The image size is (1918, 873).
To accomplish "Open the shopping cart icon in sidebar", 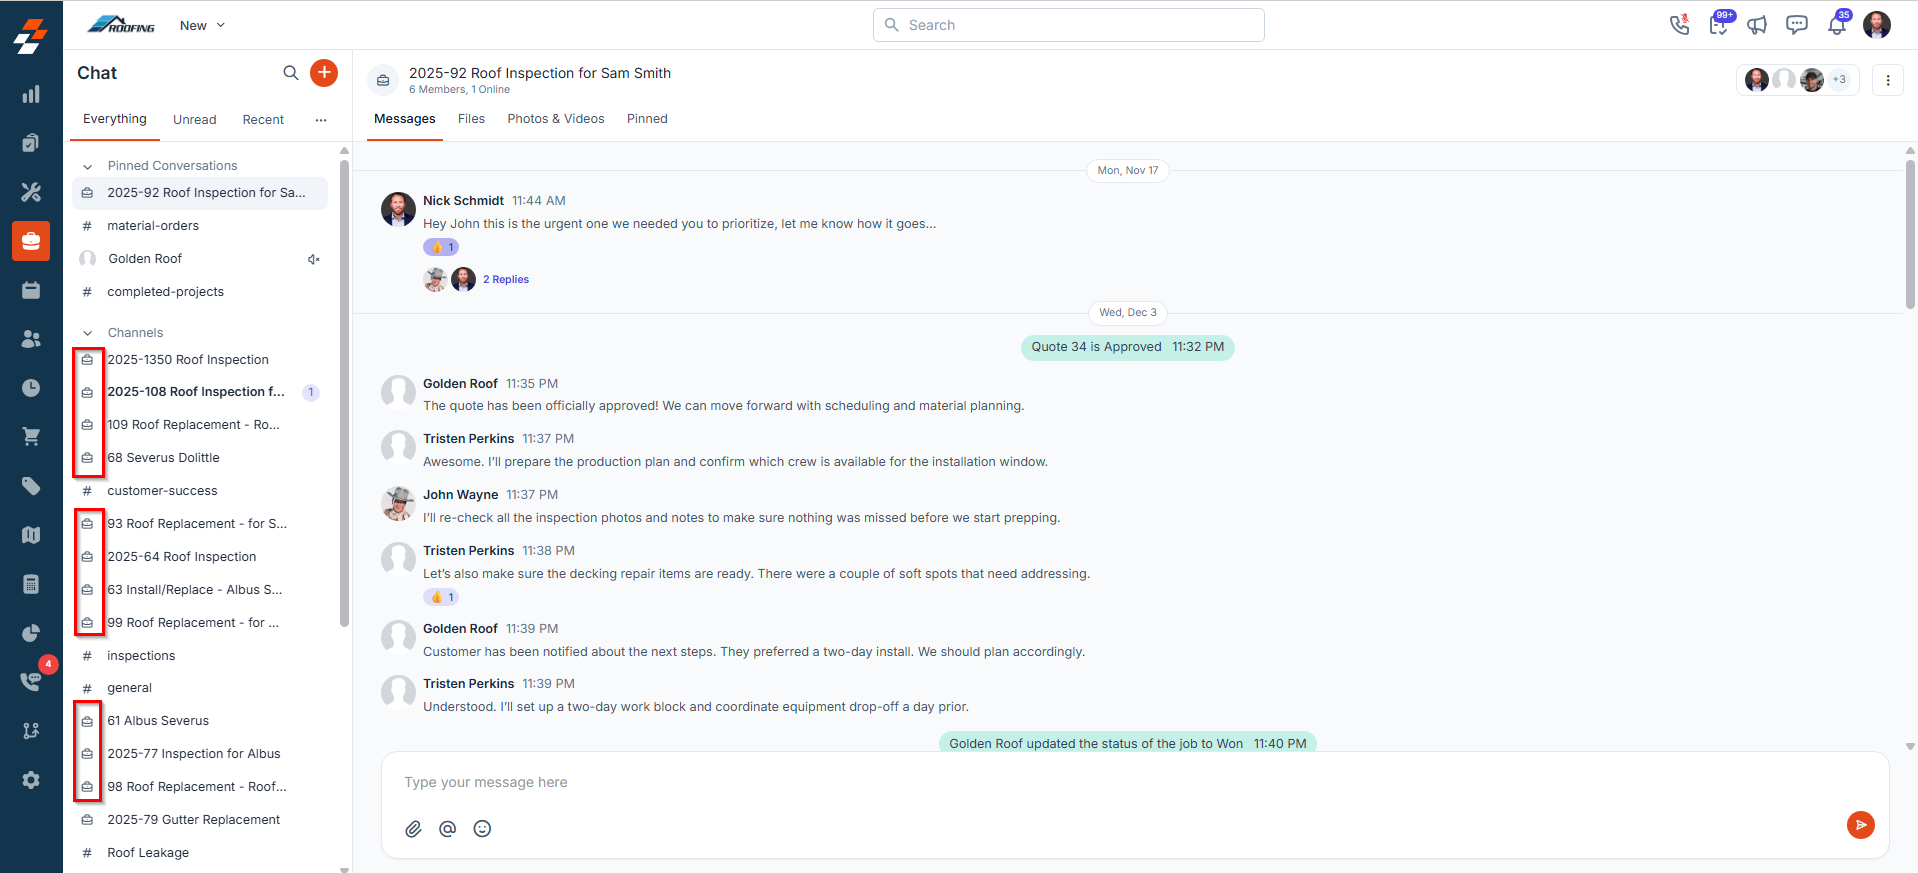I will pyautogui.click(x=31, y=437).
